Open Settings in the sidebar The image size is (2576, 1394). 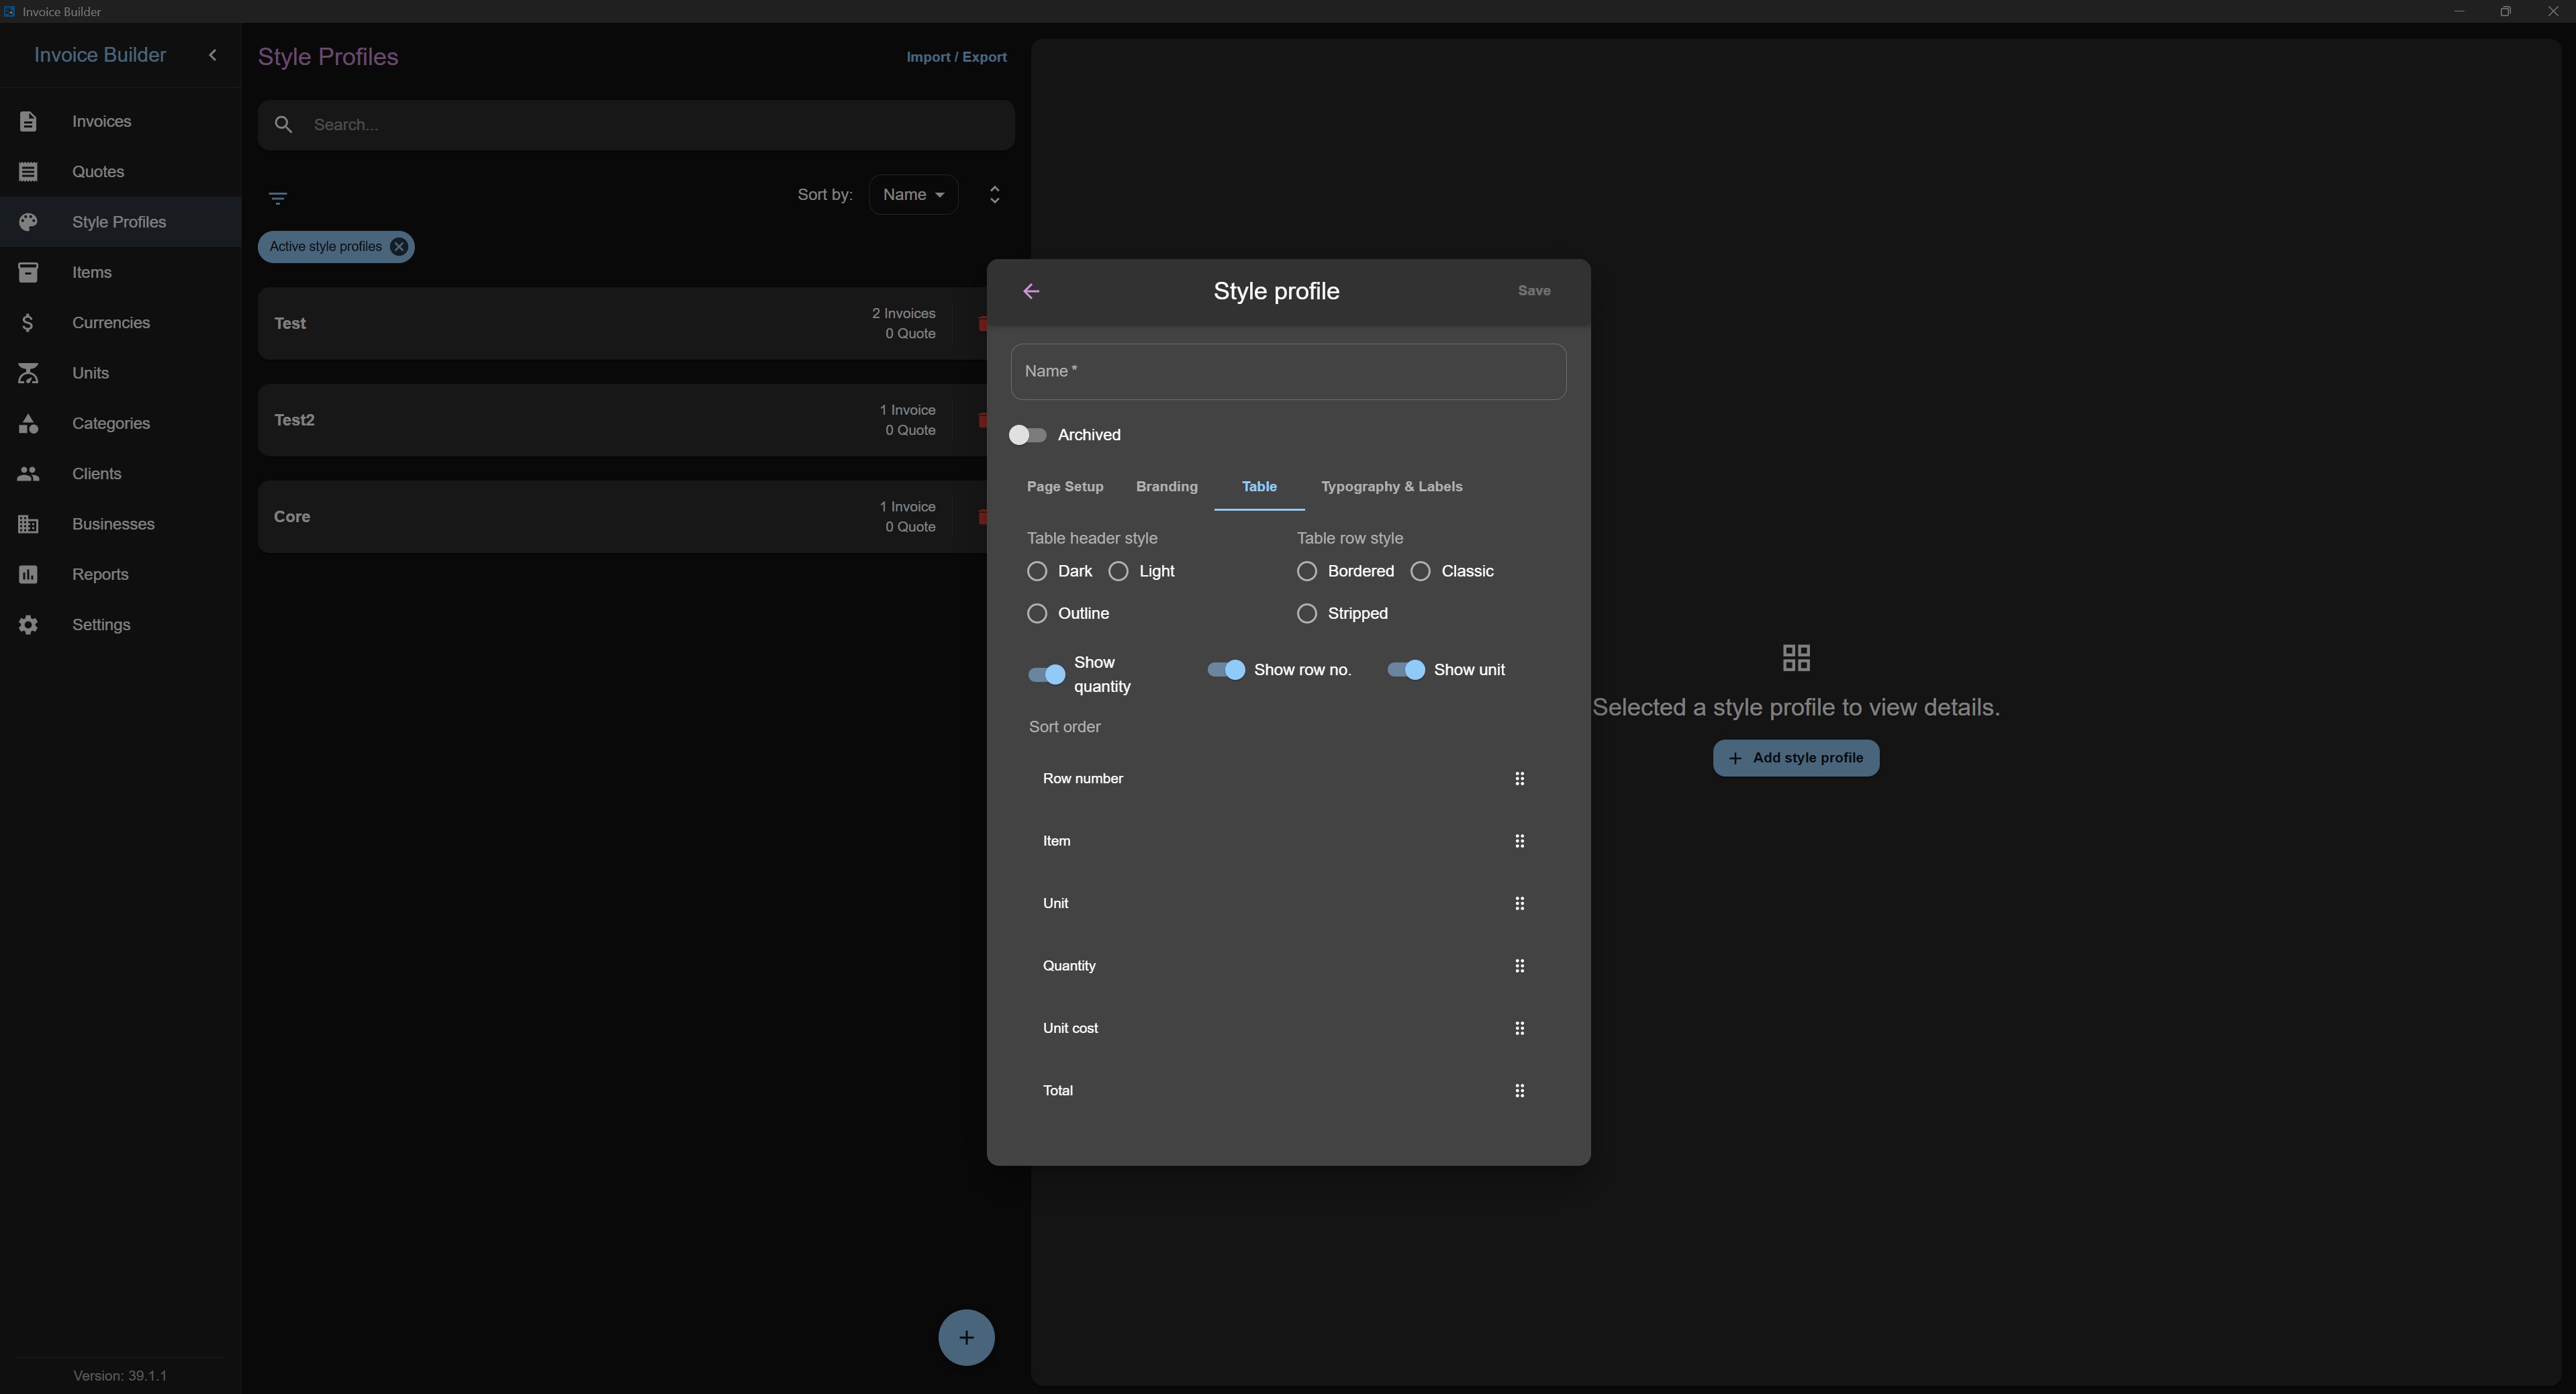coord(120,625)
